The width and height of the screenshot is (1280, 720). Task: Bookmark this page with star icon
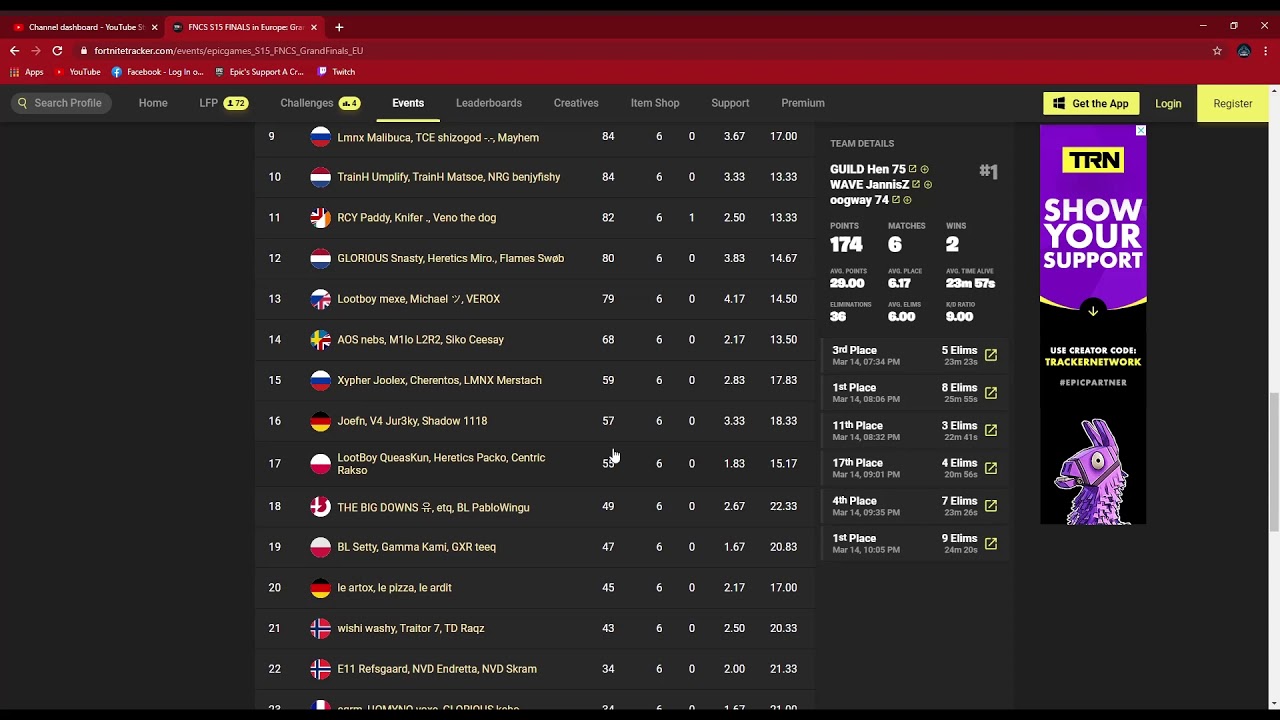point(1217,50)
